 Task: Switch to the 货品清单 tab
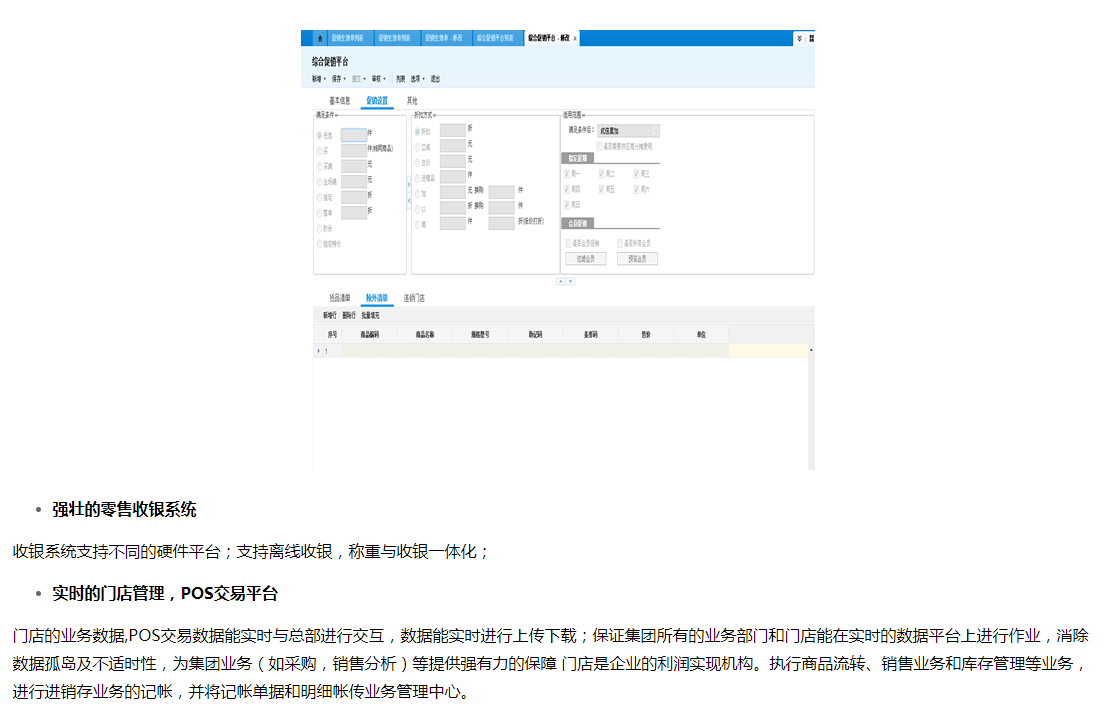coord(339,298)
